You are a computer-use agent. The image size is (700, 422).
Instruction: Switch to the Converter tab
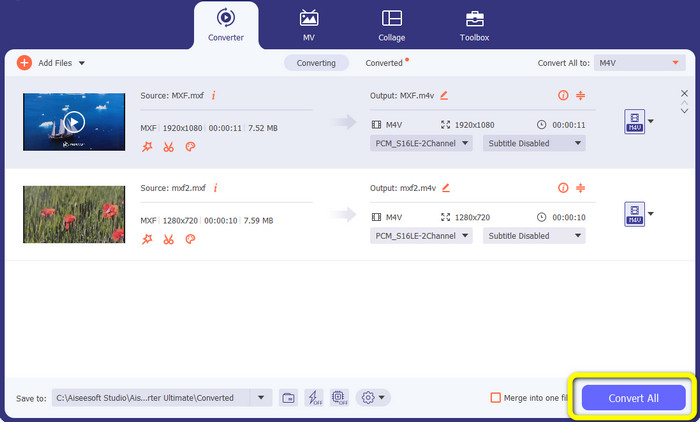(x=226, y=25)
